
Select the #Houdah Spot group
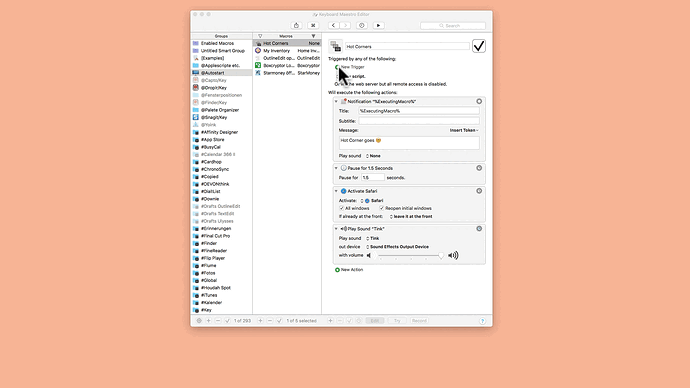click(x=221, y=288)
